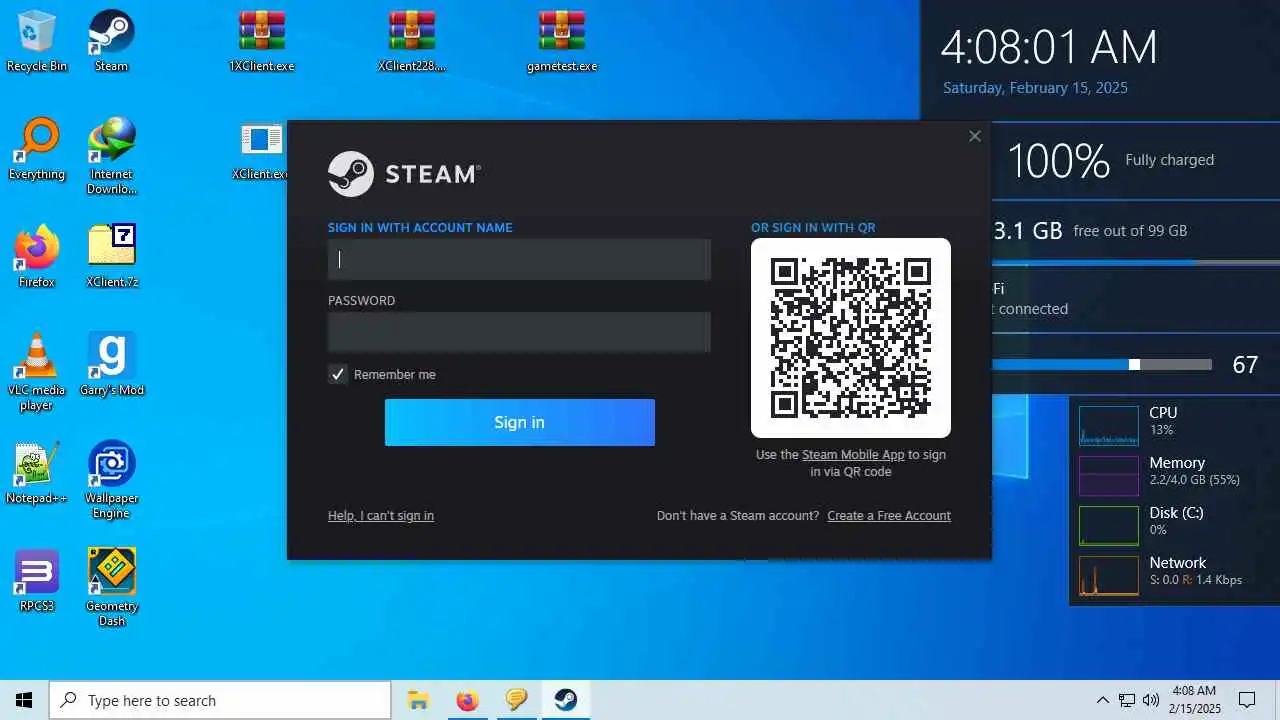Select the gametest.exe archive icon
1280x720 pixels.
tap(562, 41)
